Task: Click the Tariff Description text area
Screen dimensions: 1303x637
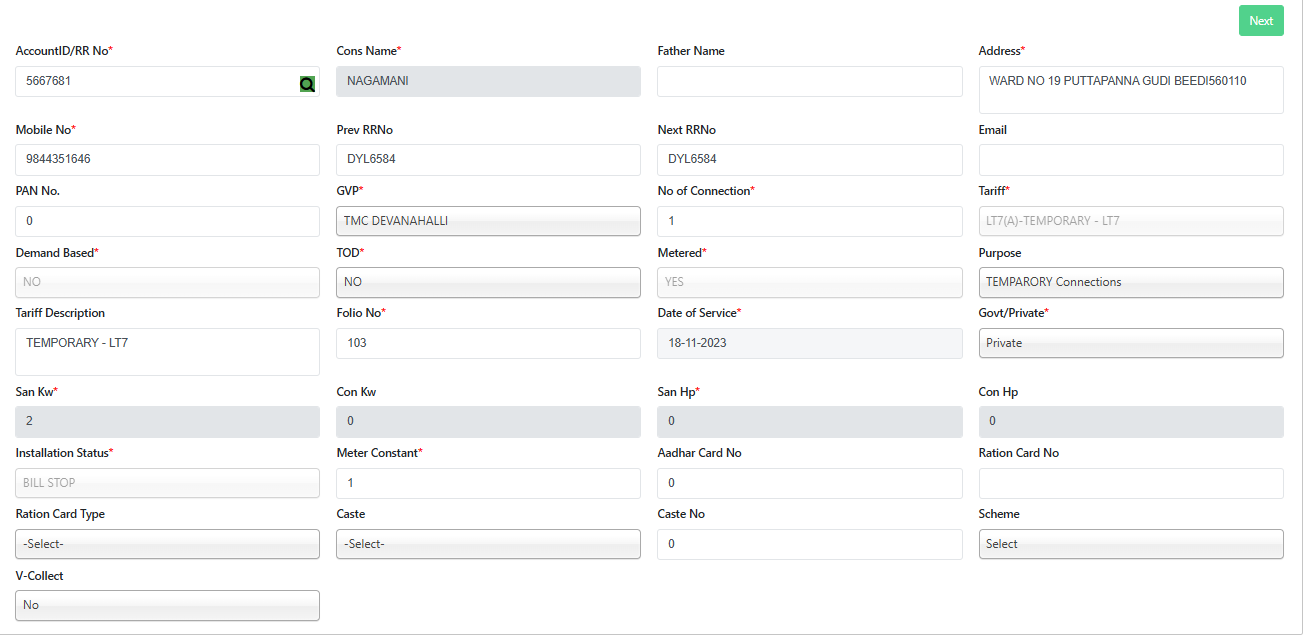Action: (x=168, y=352)
